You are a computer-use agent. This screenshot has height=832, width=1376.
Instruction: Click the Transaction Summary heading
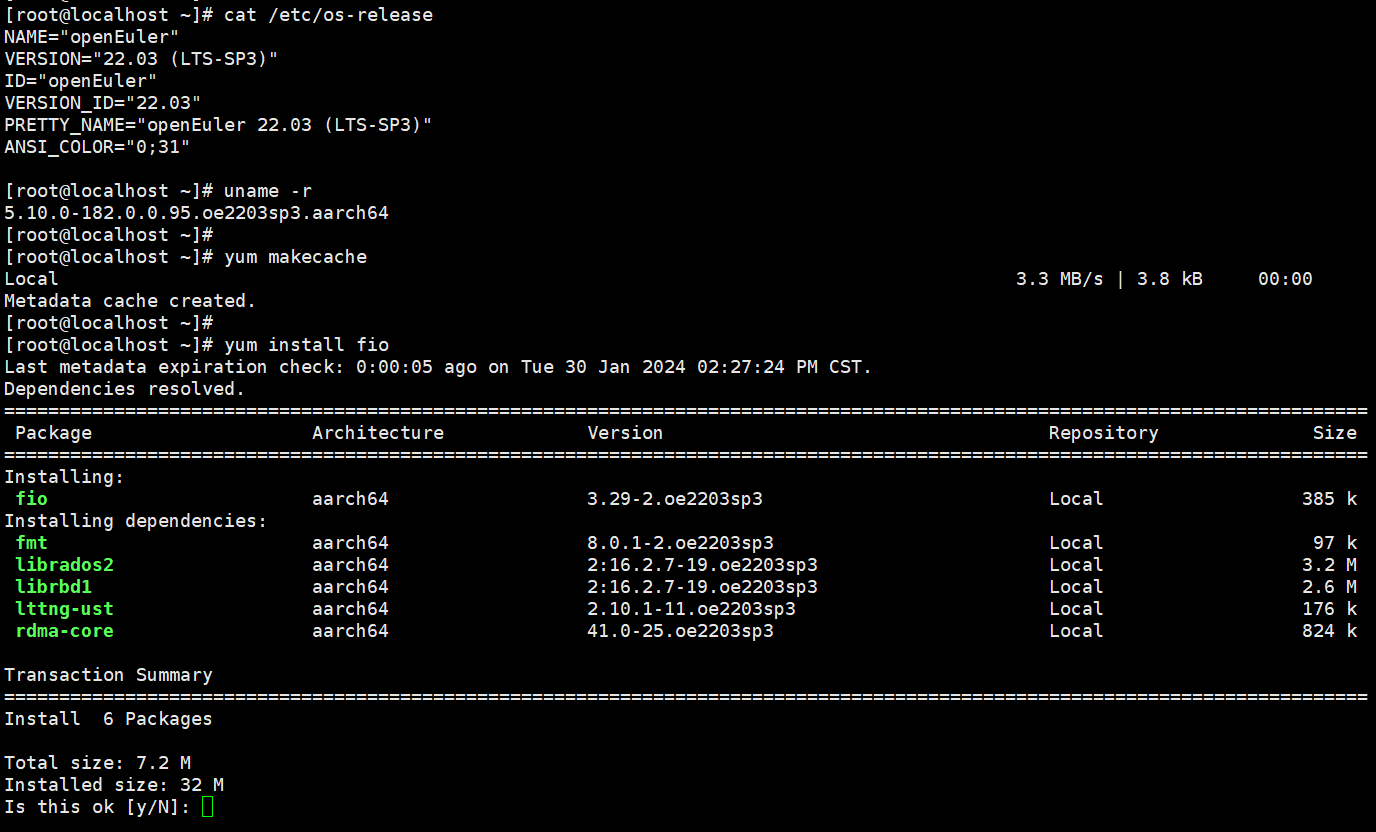[108, 674]
